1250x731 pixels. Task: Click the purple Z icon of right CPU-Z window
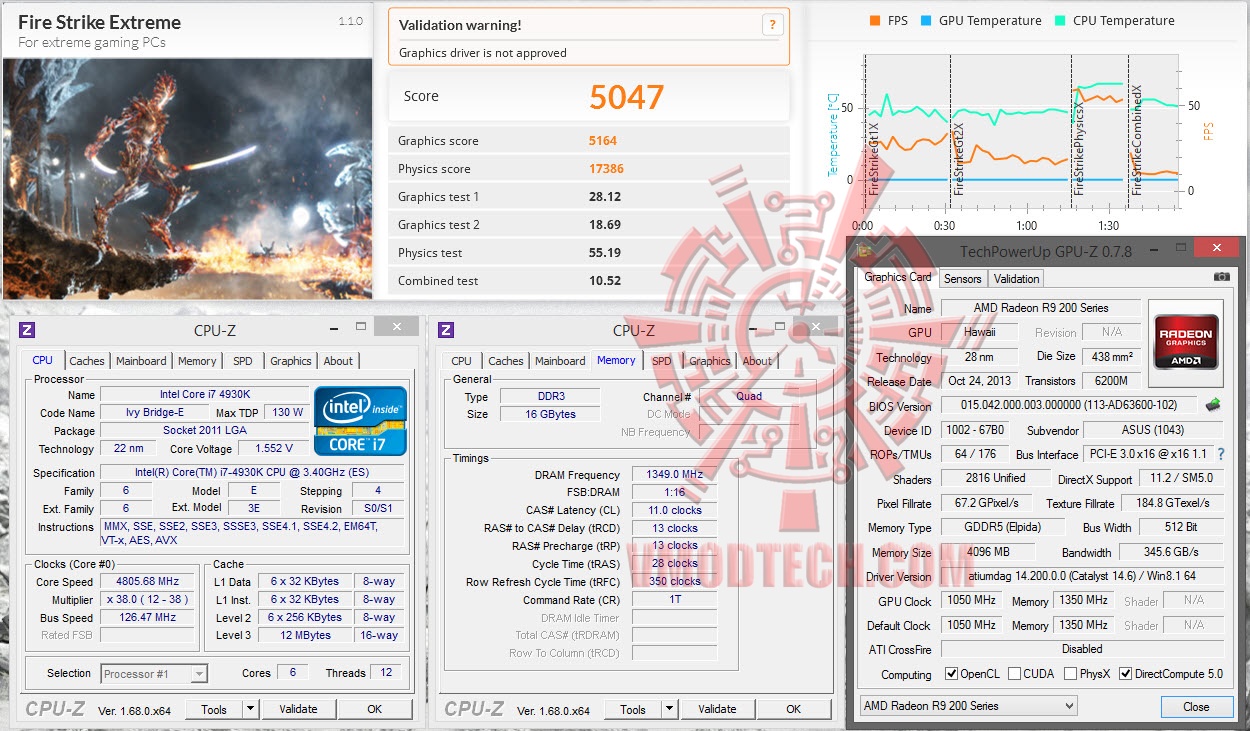pos(446,330)
